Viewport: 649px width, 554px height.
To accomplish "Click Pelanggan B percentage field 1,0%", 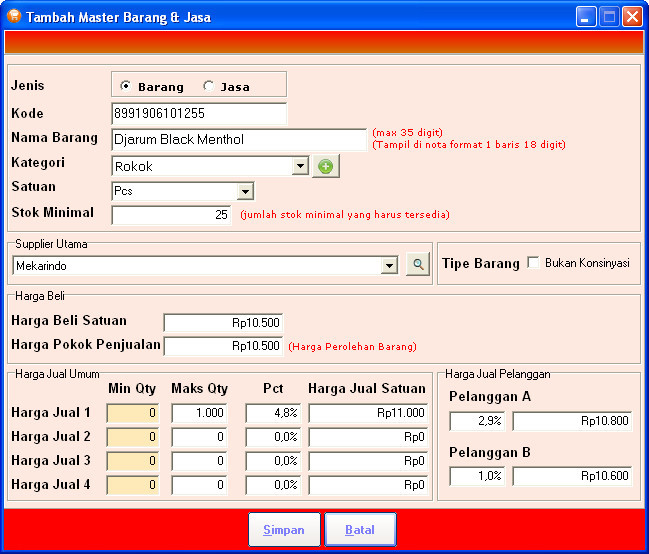I will 477,476.
